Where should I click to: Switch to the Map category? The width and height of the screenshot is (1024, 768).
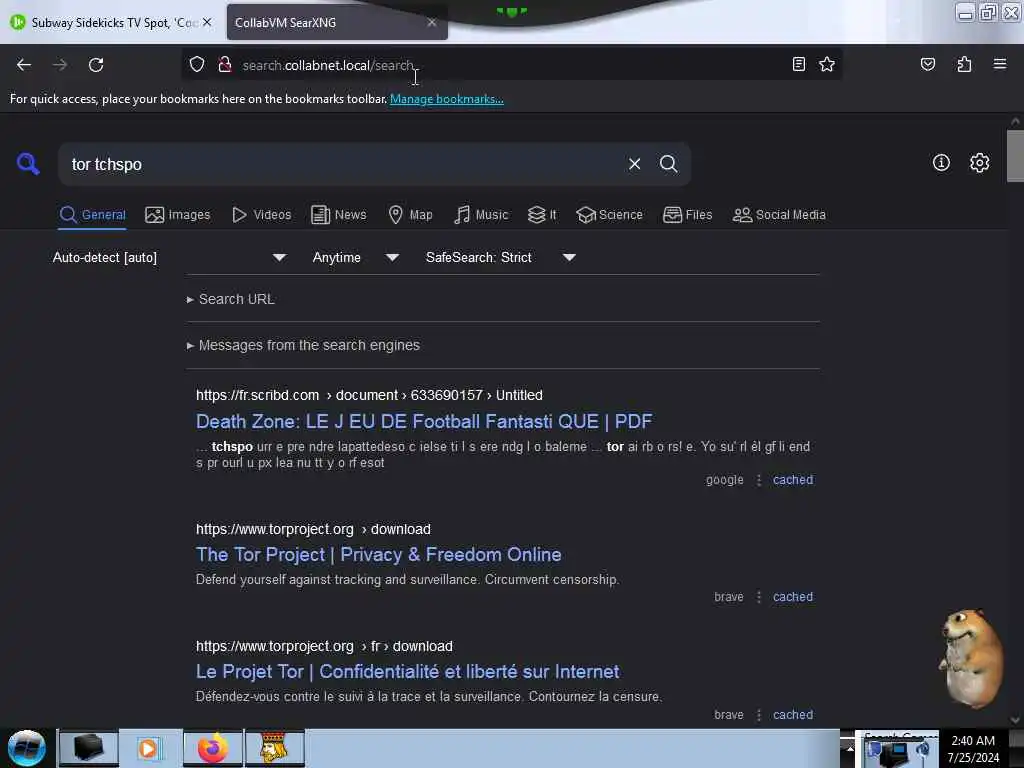pos(410,215)
